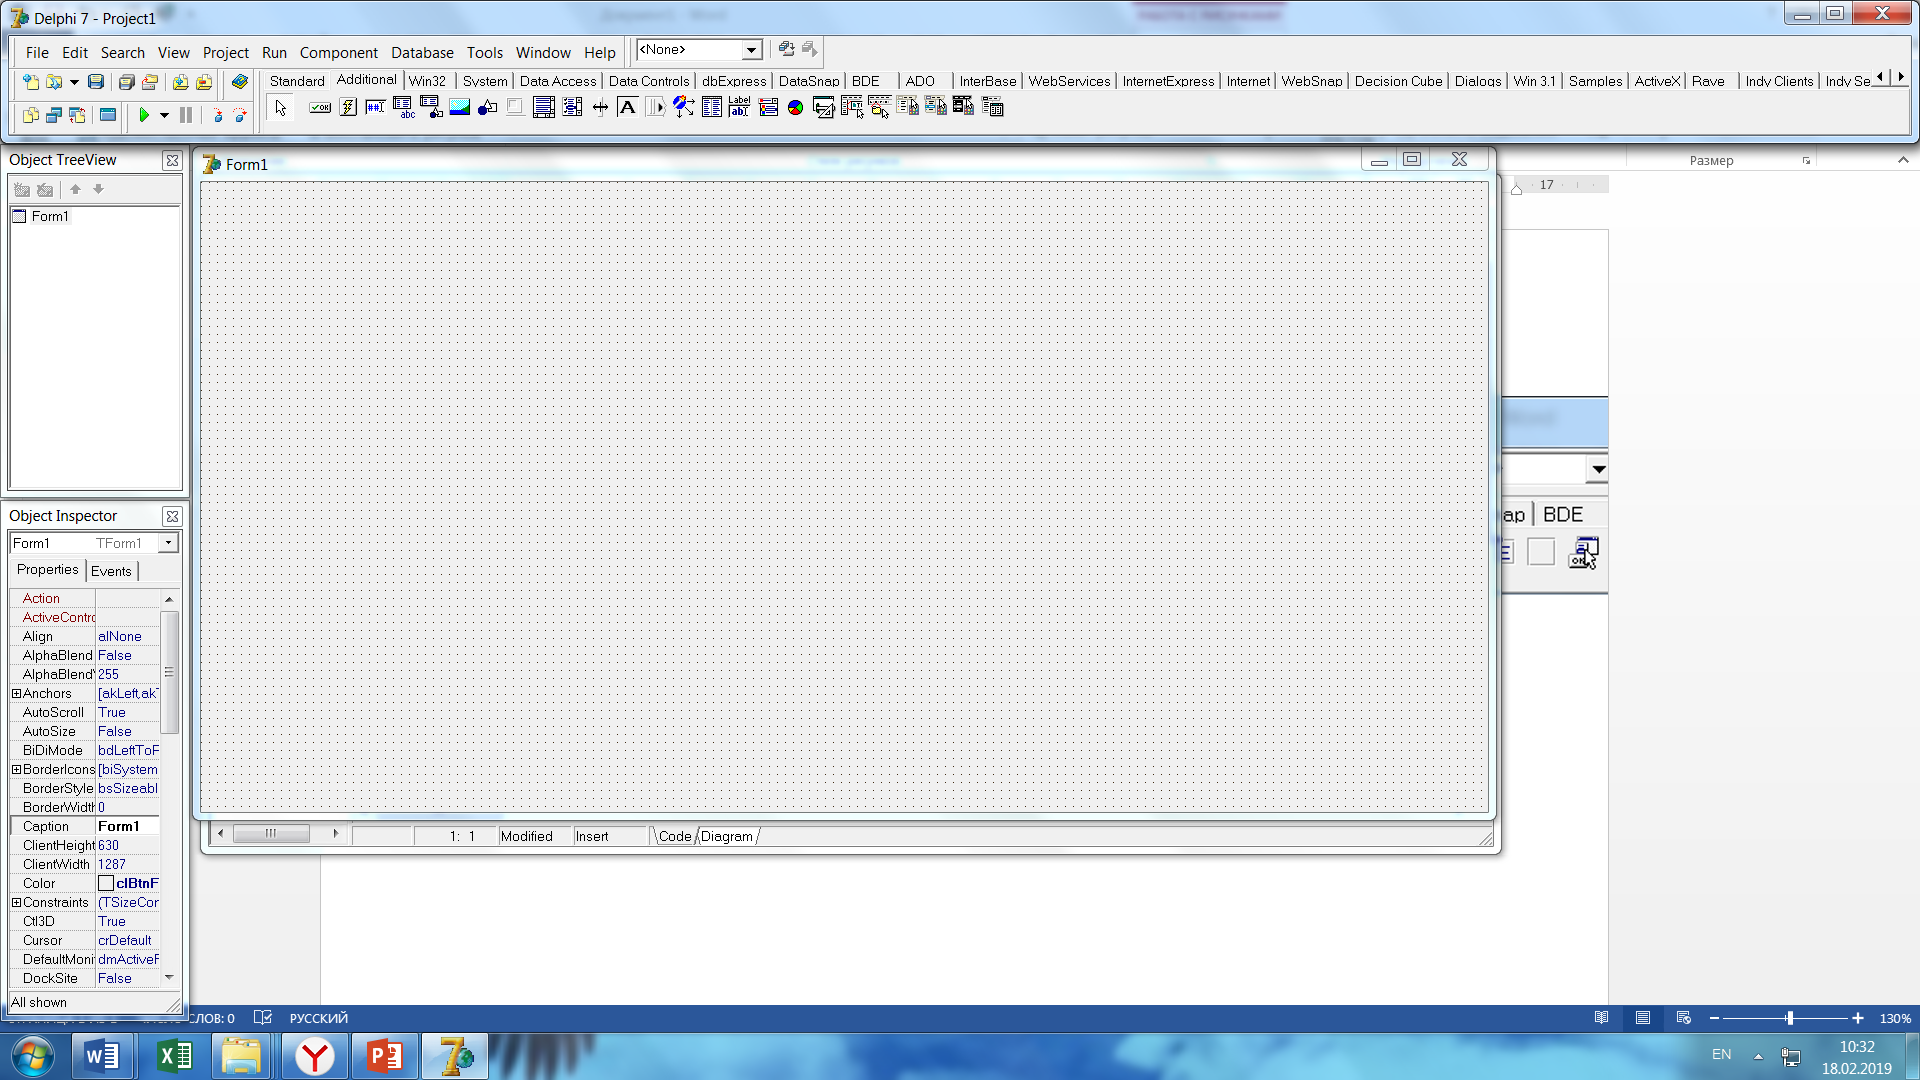Screen dimensions: 1920x1080
Task: Open Help contents book icon
Action: click(239, 82)
